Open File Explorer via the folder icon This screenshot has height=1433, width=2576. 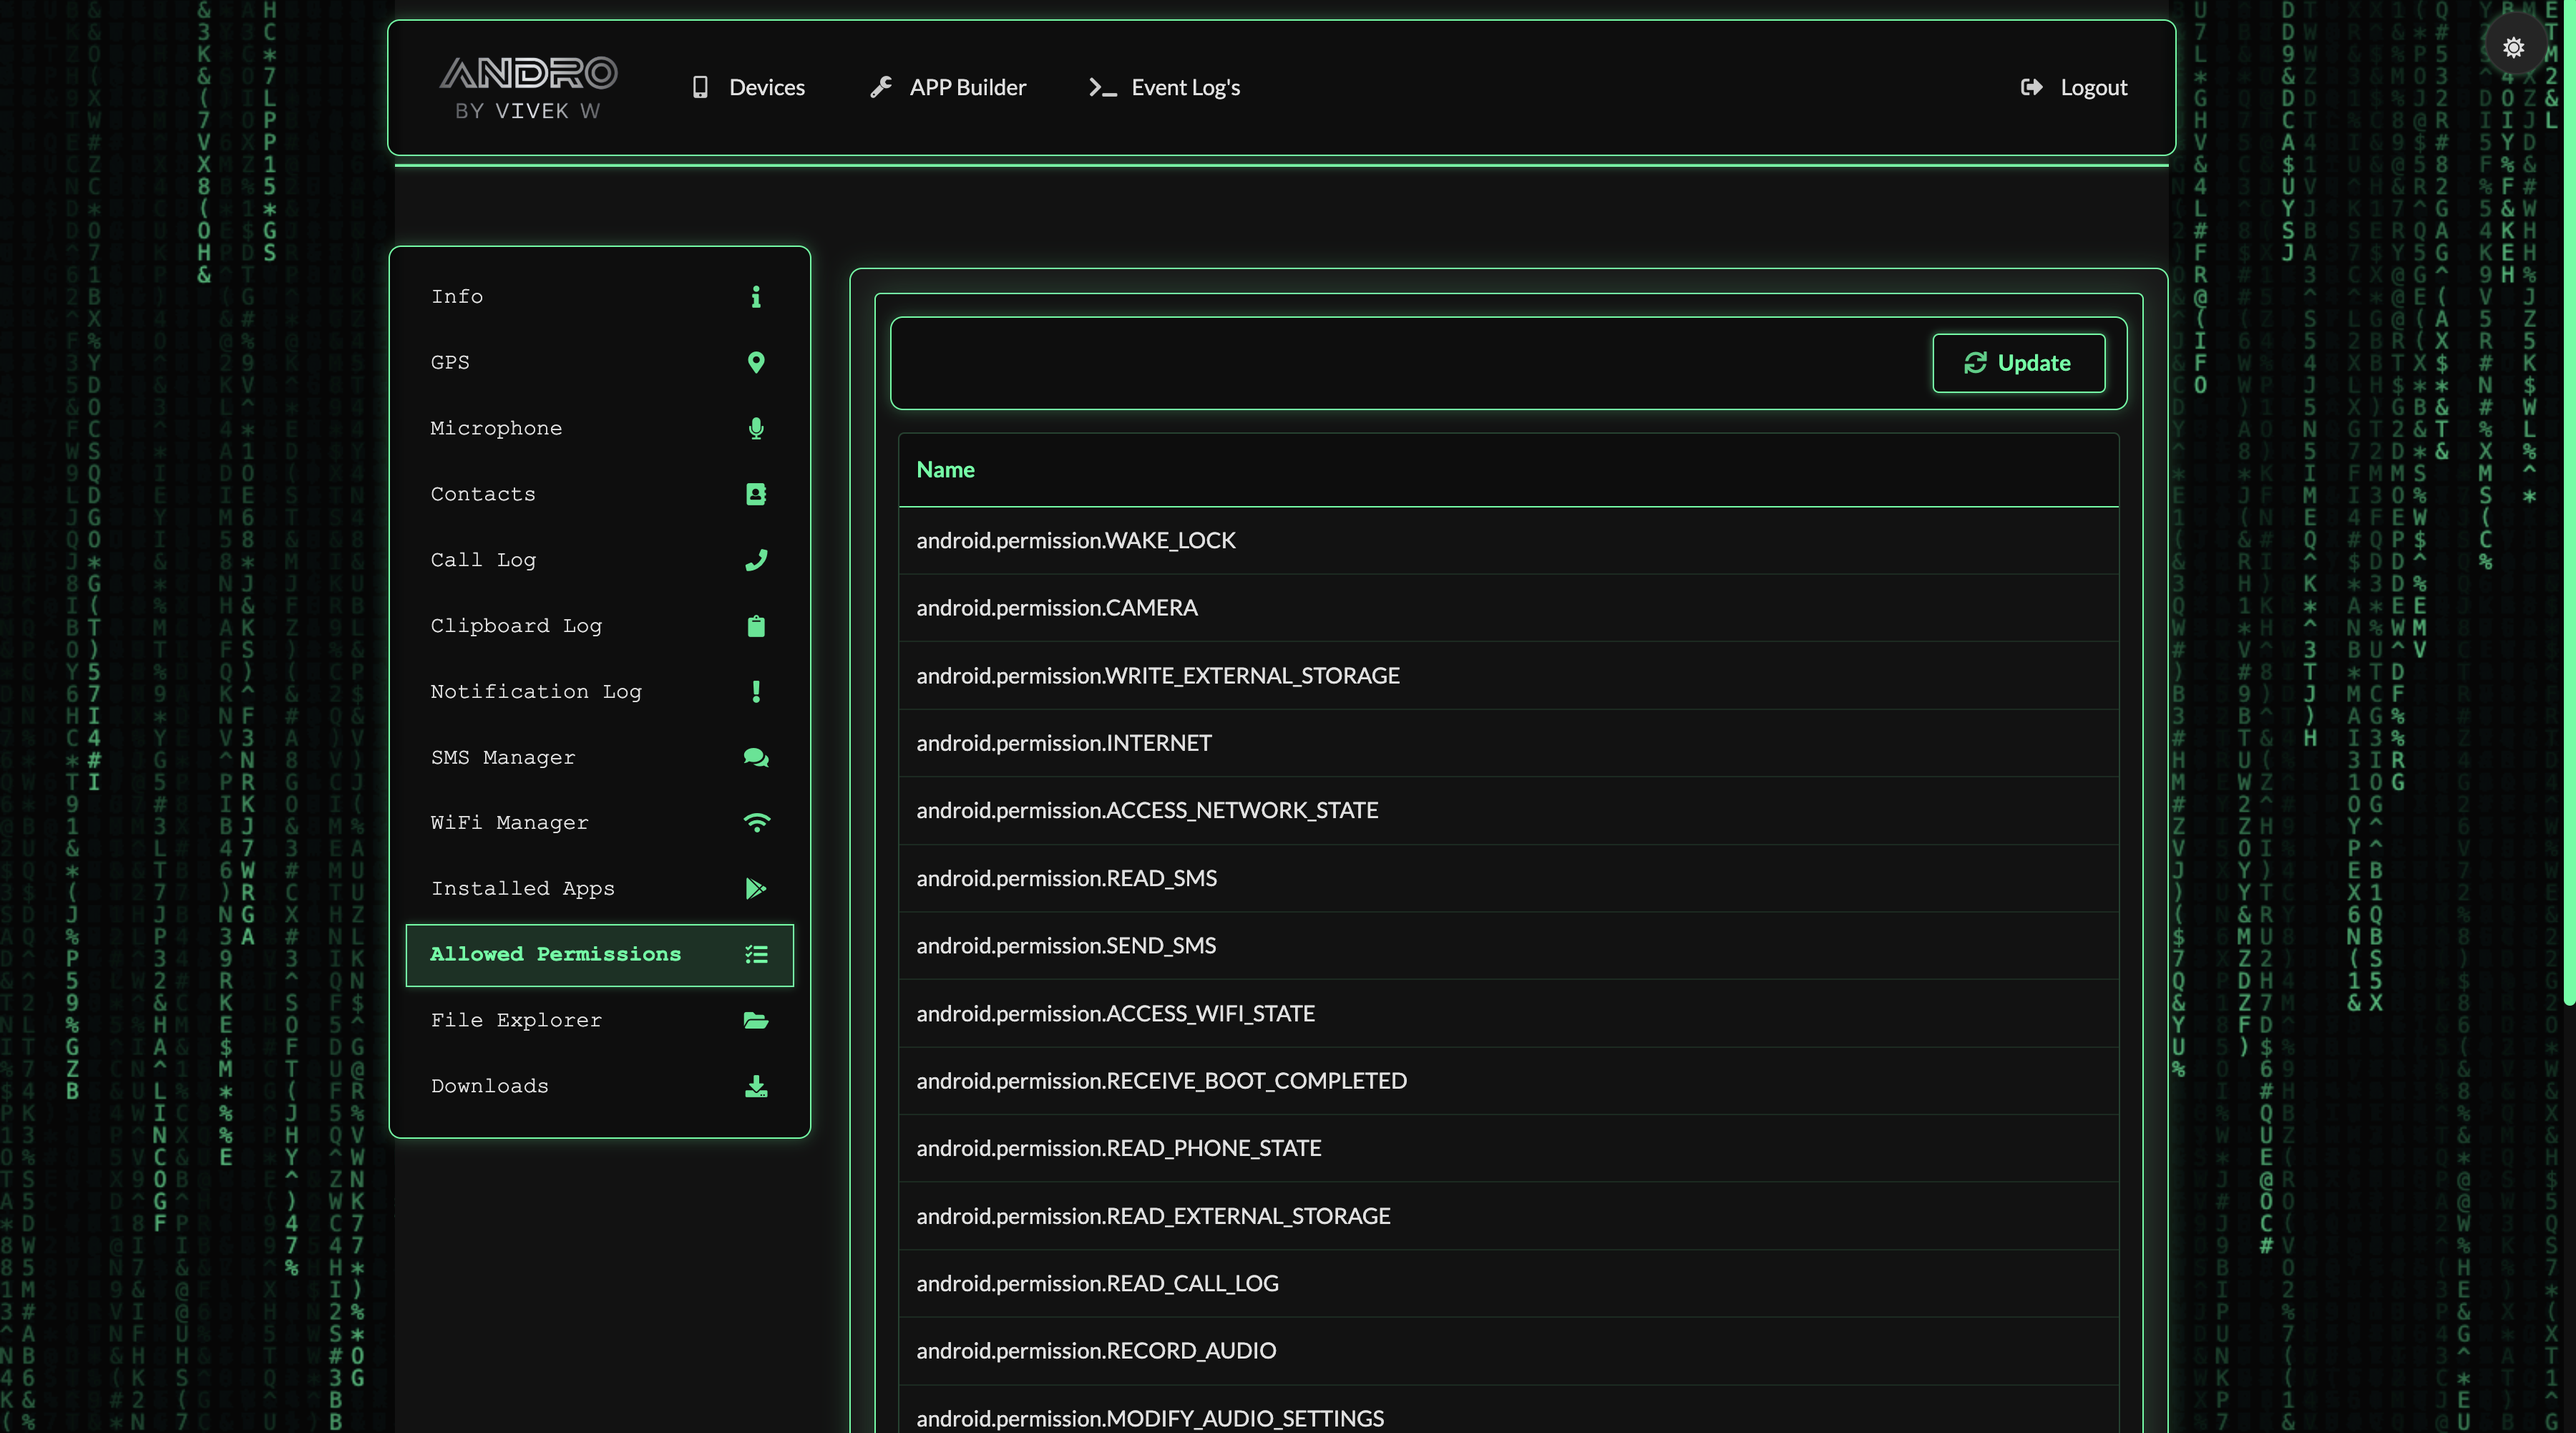pyautogui.click(x=757, y=1020)
